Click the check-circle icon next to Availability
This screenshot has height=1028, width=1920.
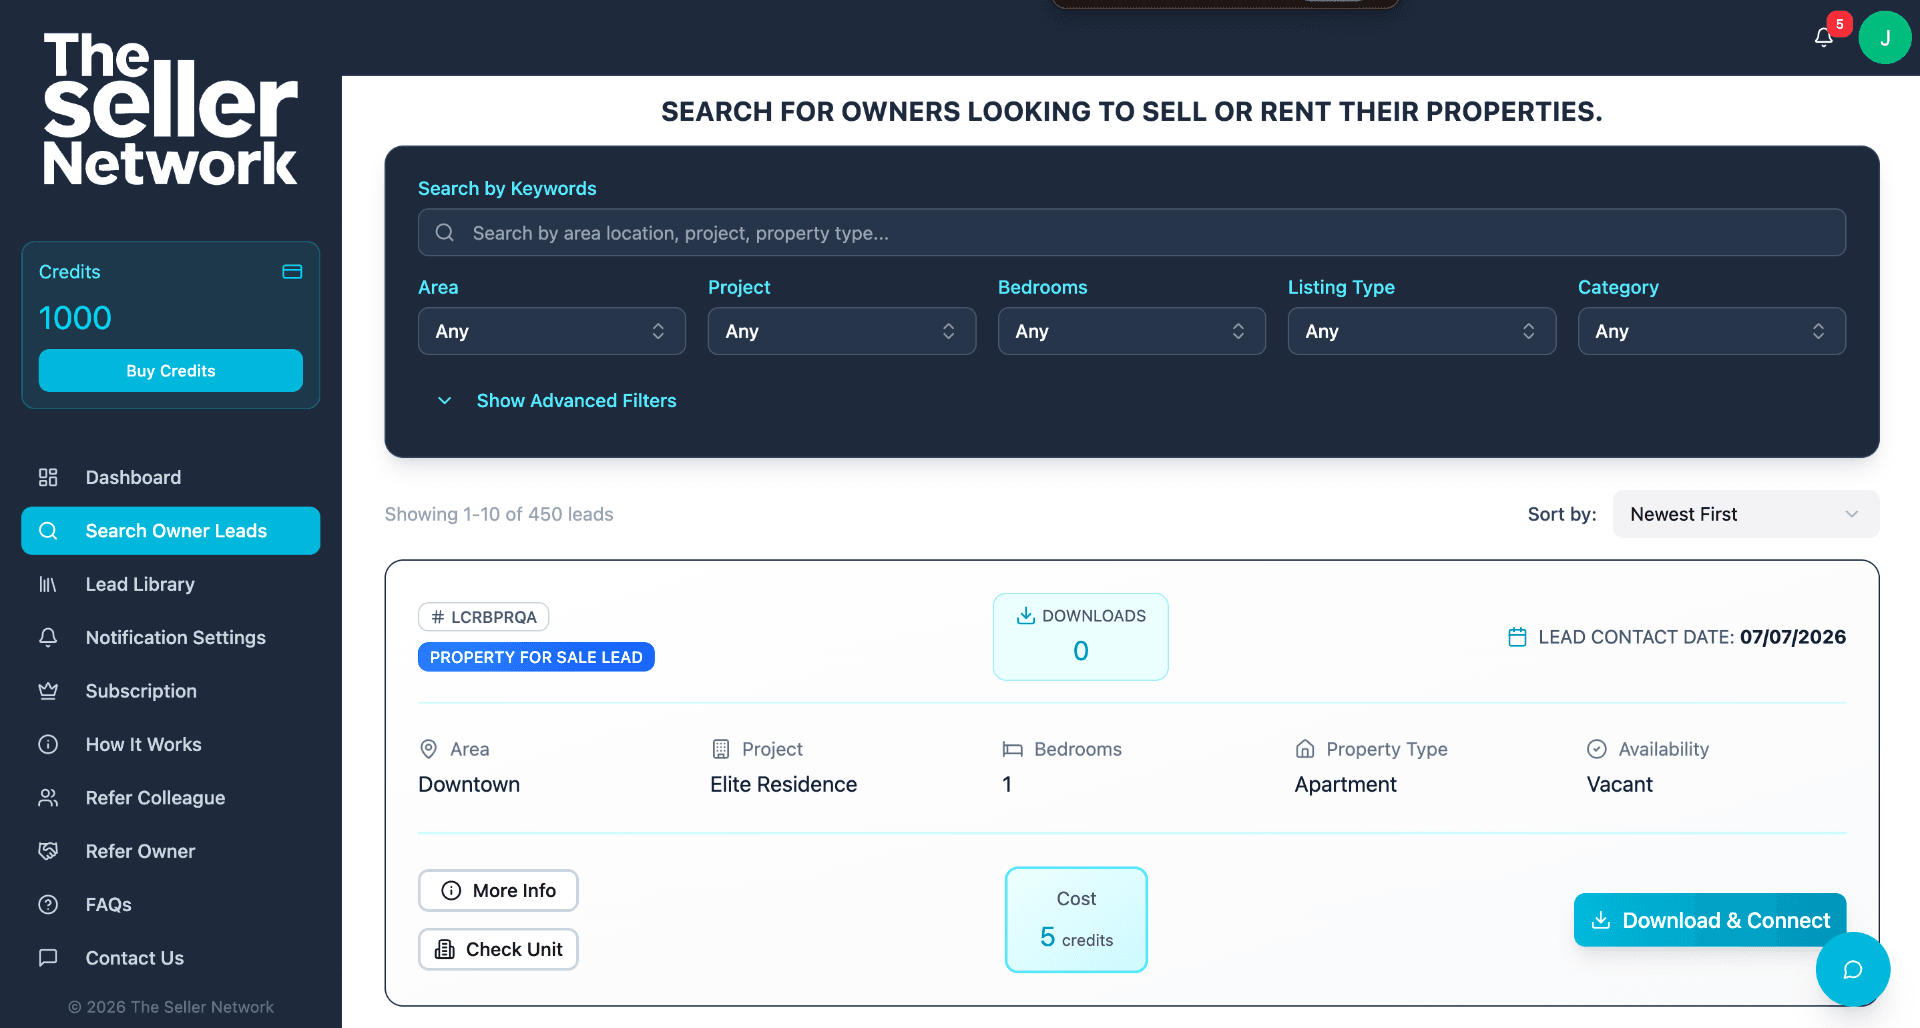[x=1597, y=749]
